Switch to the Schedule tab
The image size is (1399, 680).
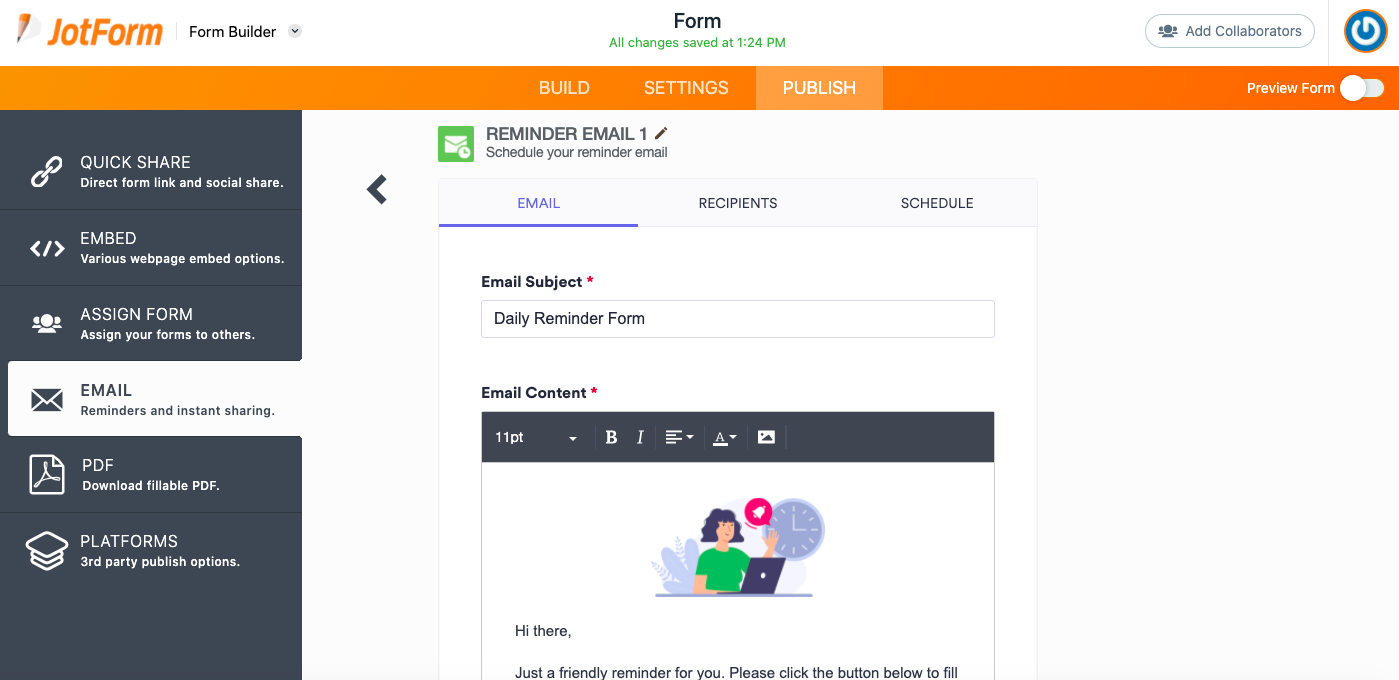click(936, 203)
